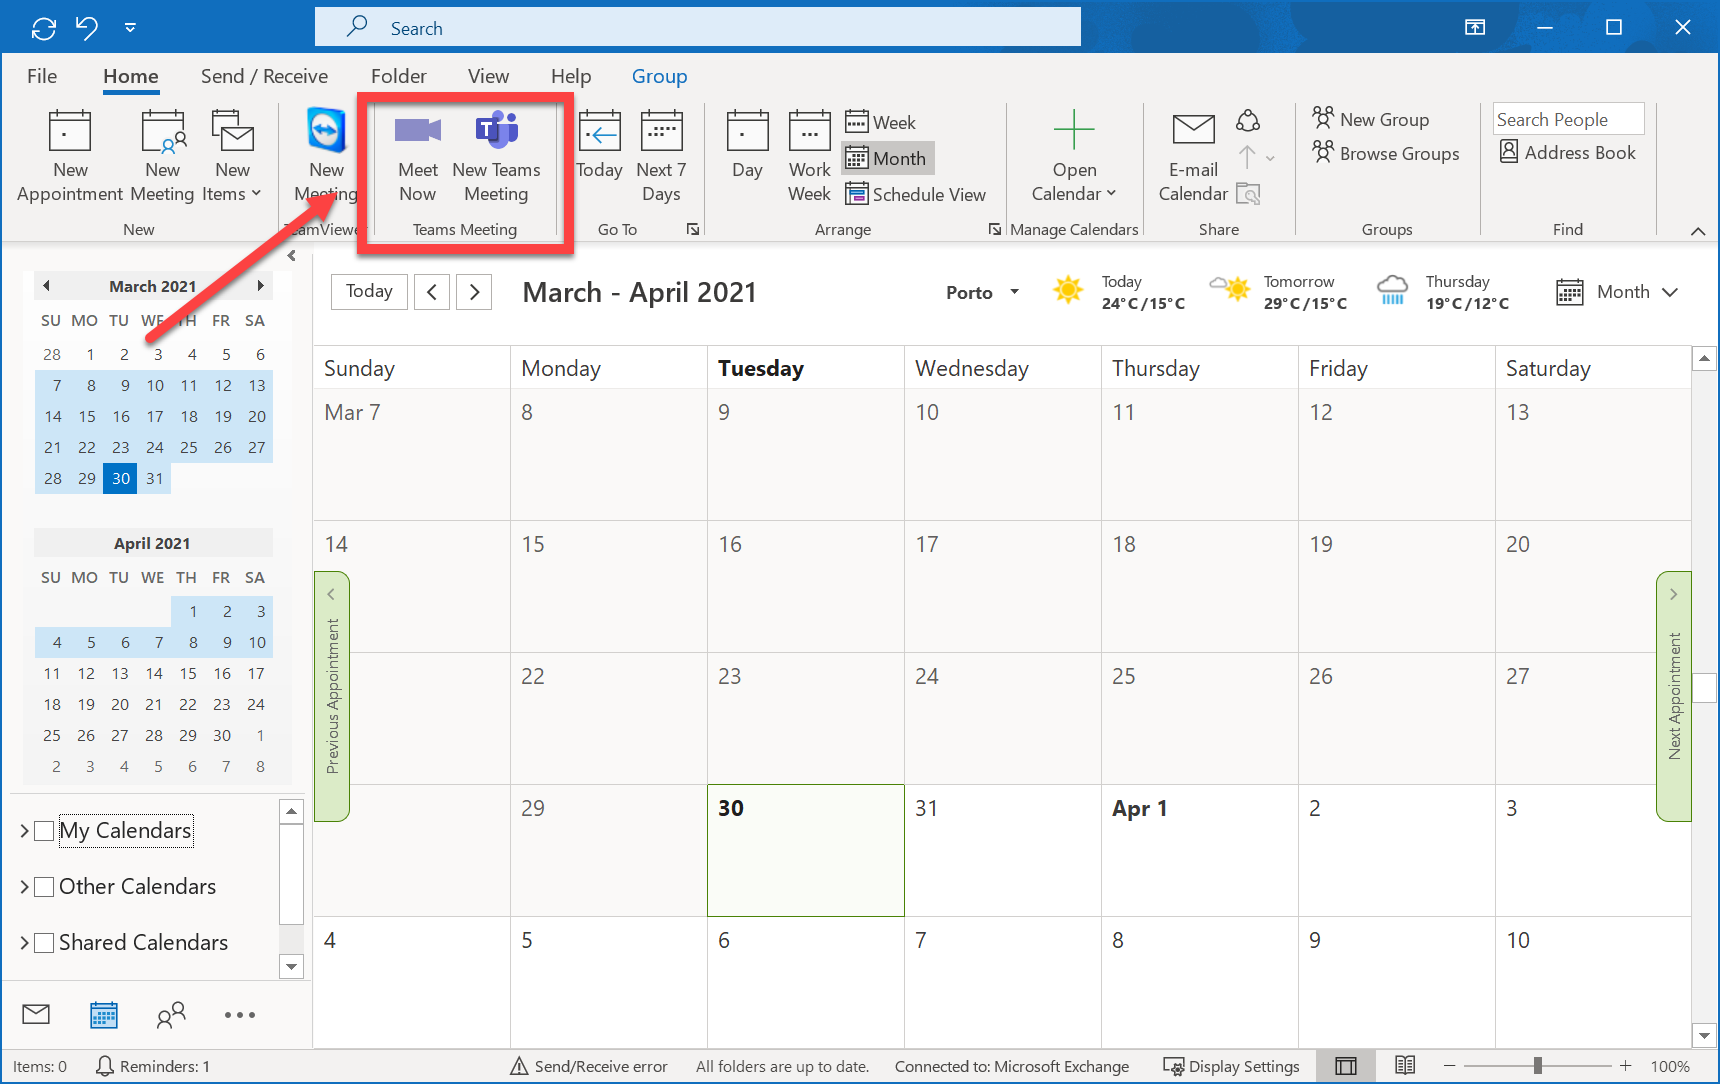Viewport: 1720px width, 1084px height.
Task: Create a New Appointment
Action: [69, 155]
